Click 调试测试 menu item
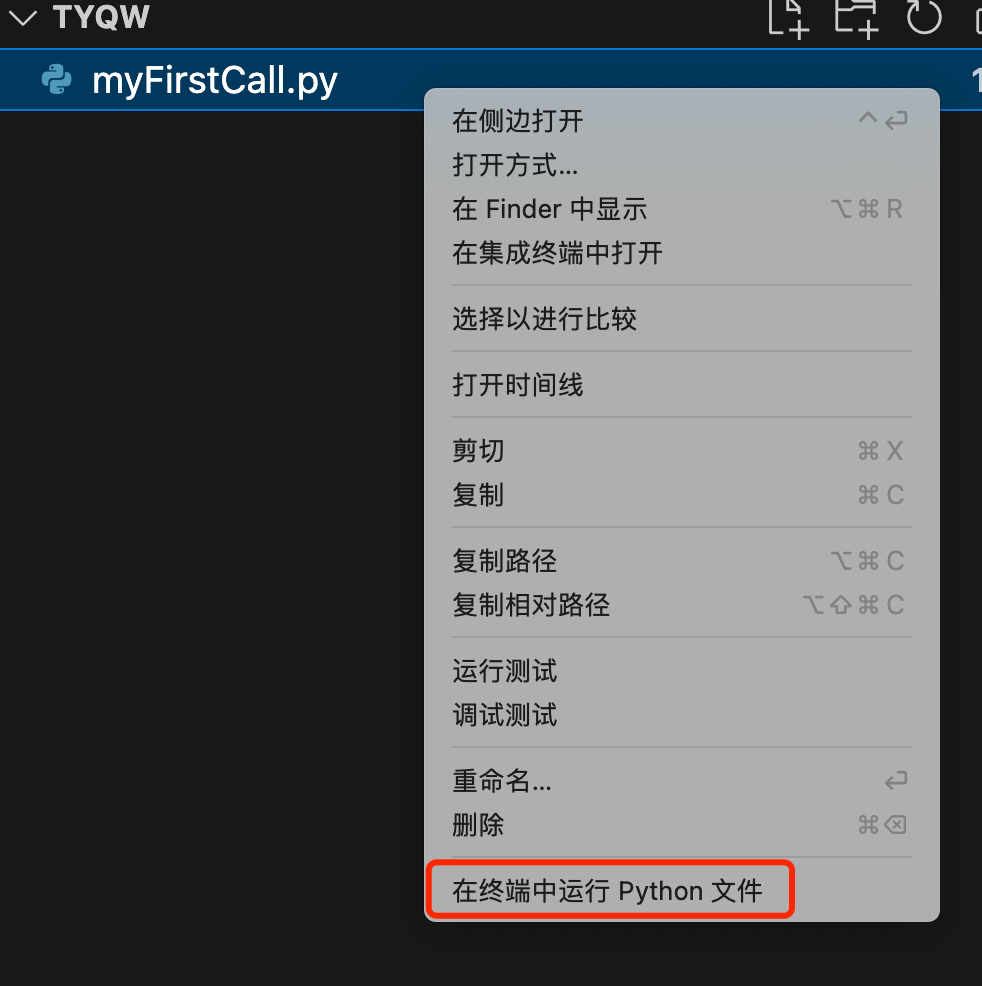Screen dimensions: 982x986 coord(681,715)
